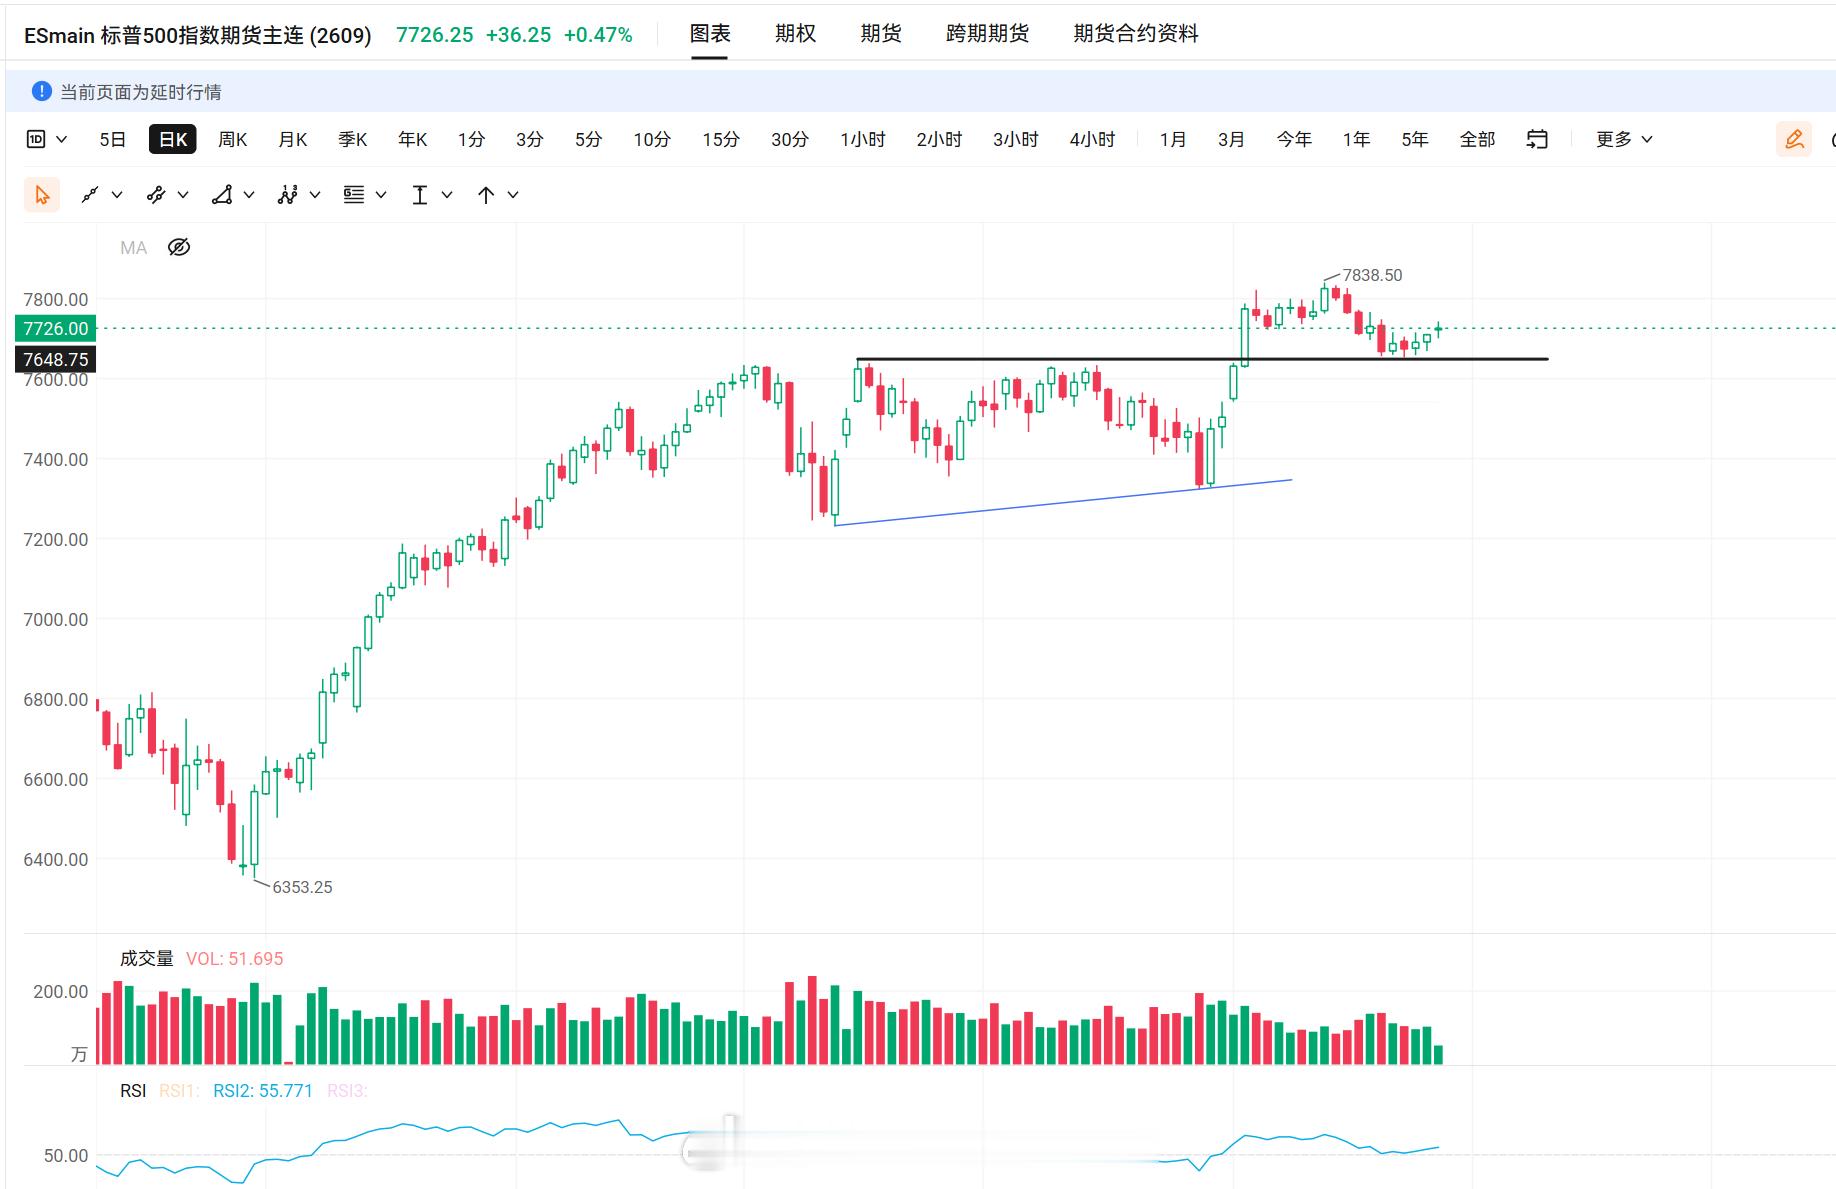1836x1189 pixels.
Task: Select the 周K timeframe
Action: pos(232,139)
